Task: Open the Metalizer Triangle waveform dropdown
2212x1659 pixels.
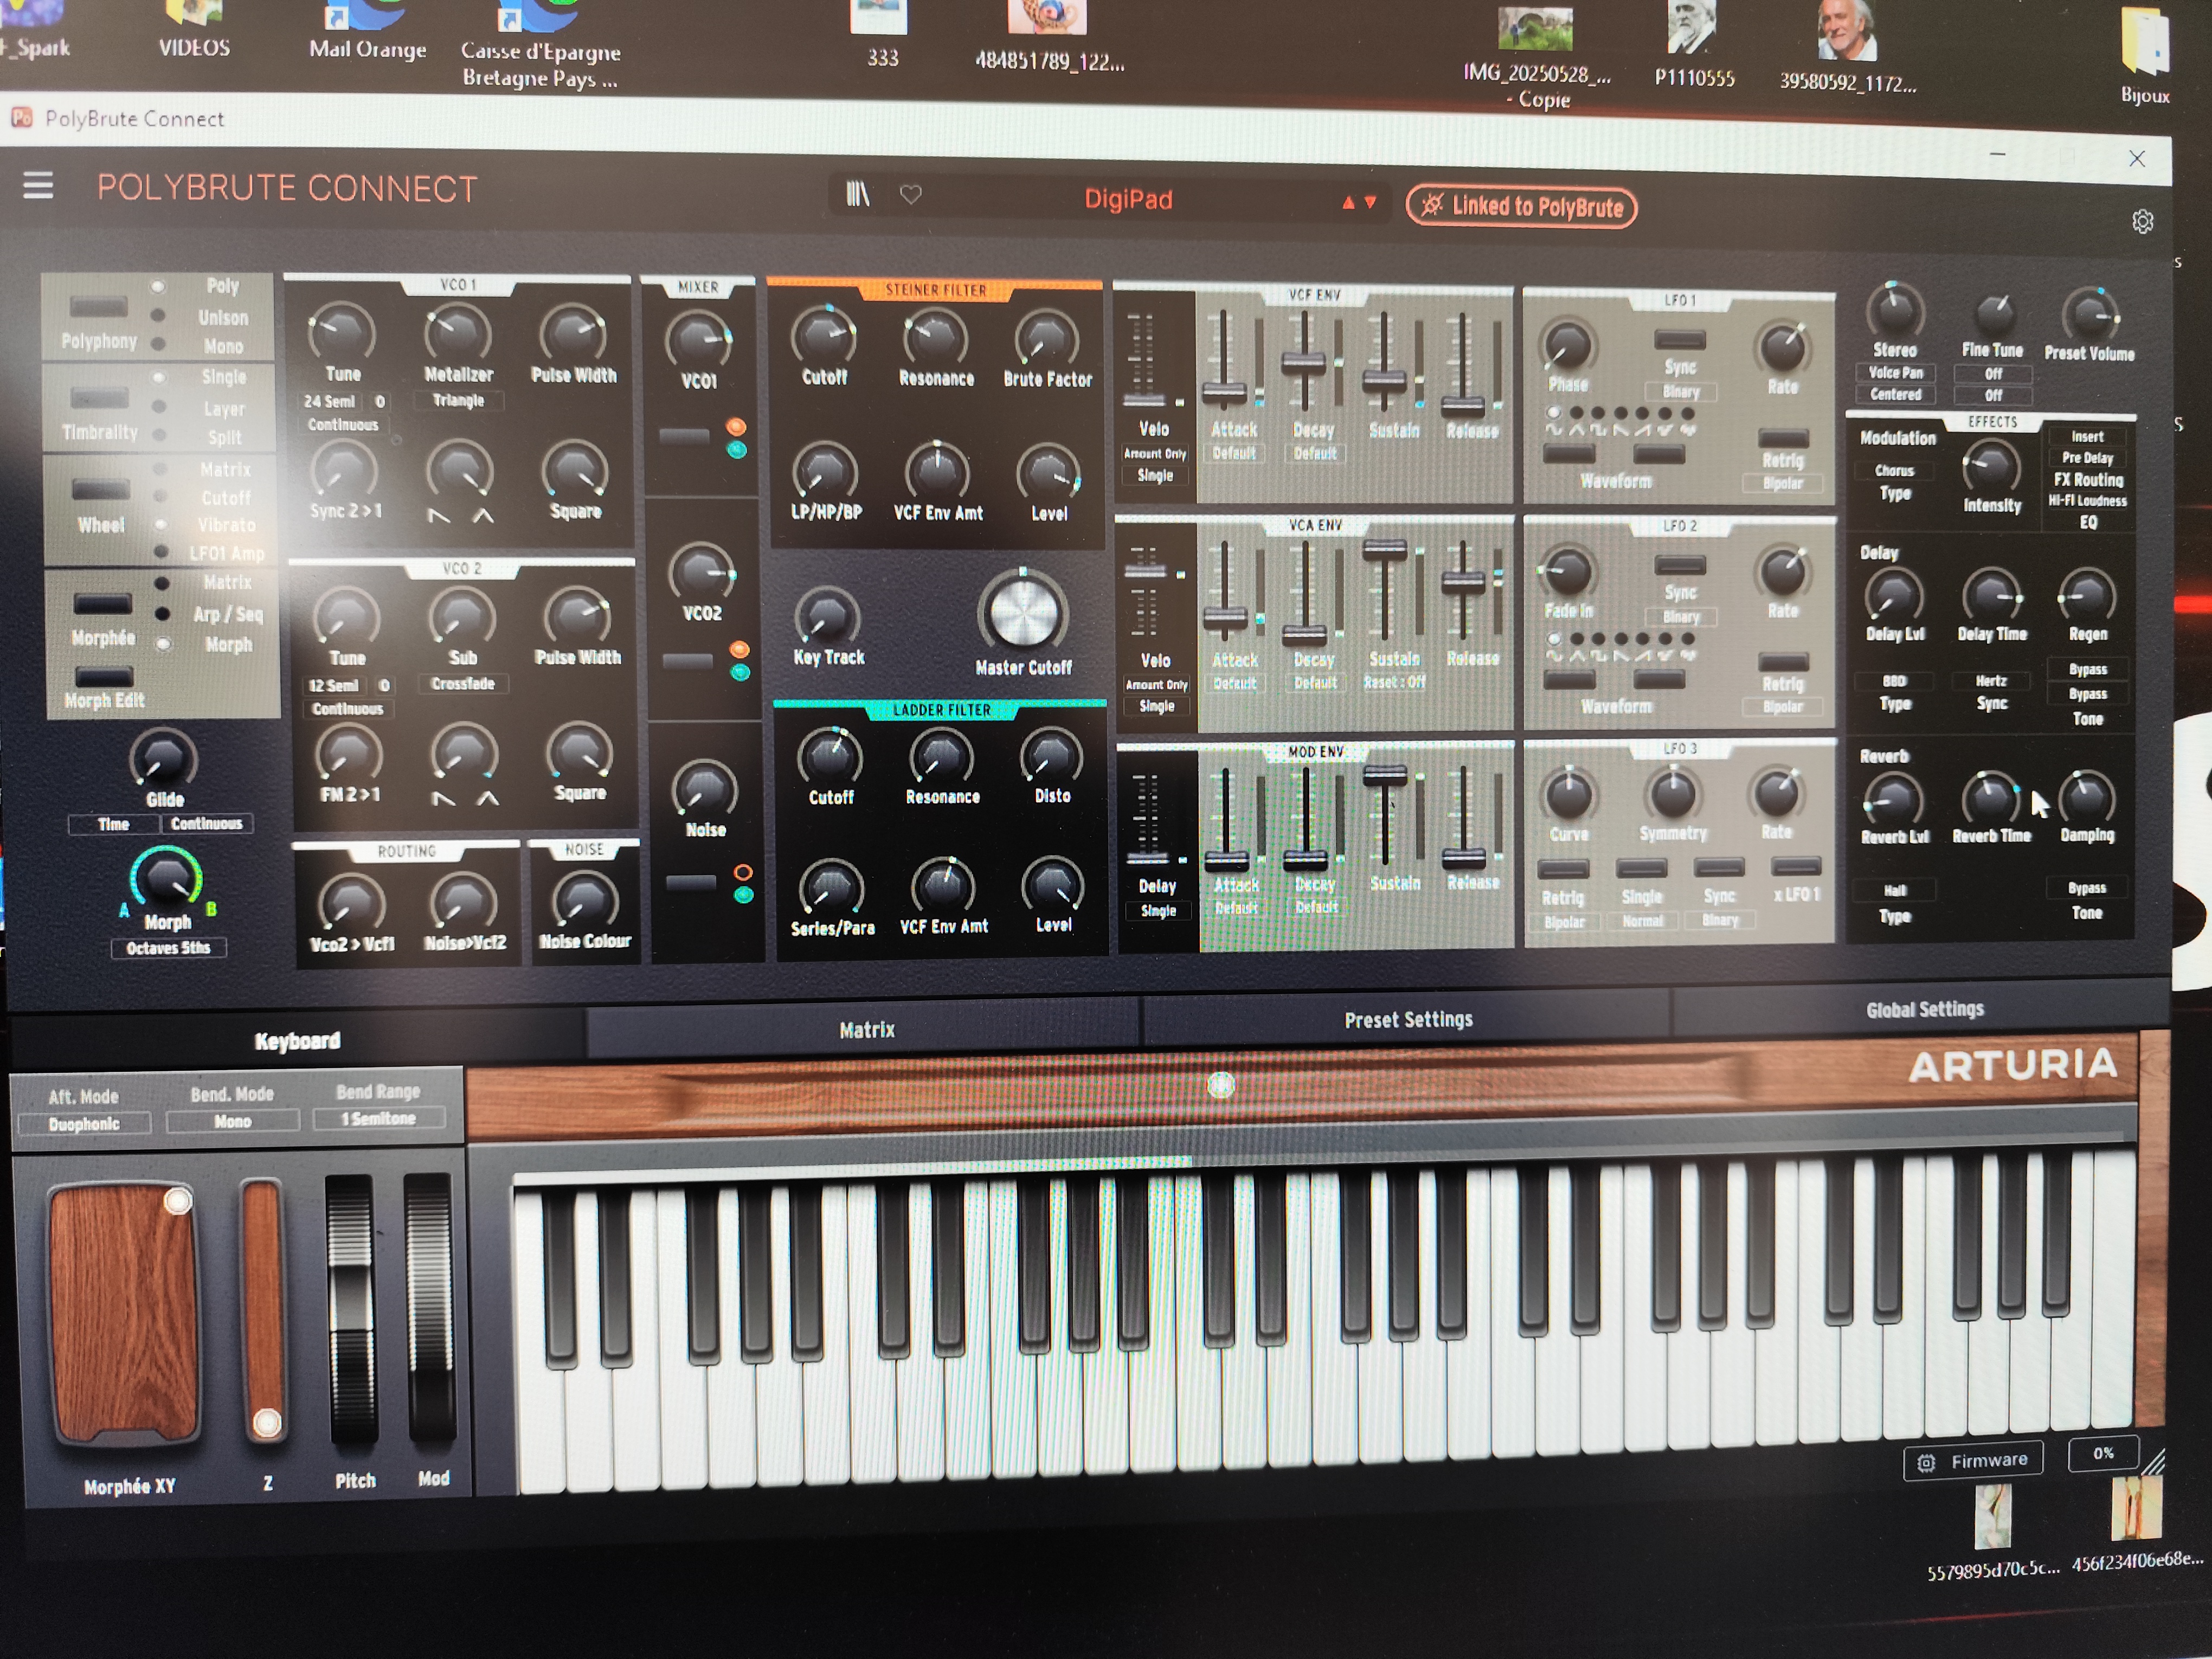Action: [x=458, y=401]
